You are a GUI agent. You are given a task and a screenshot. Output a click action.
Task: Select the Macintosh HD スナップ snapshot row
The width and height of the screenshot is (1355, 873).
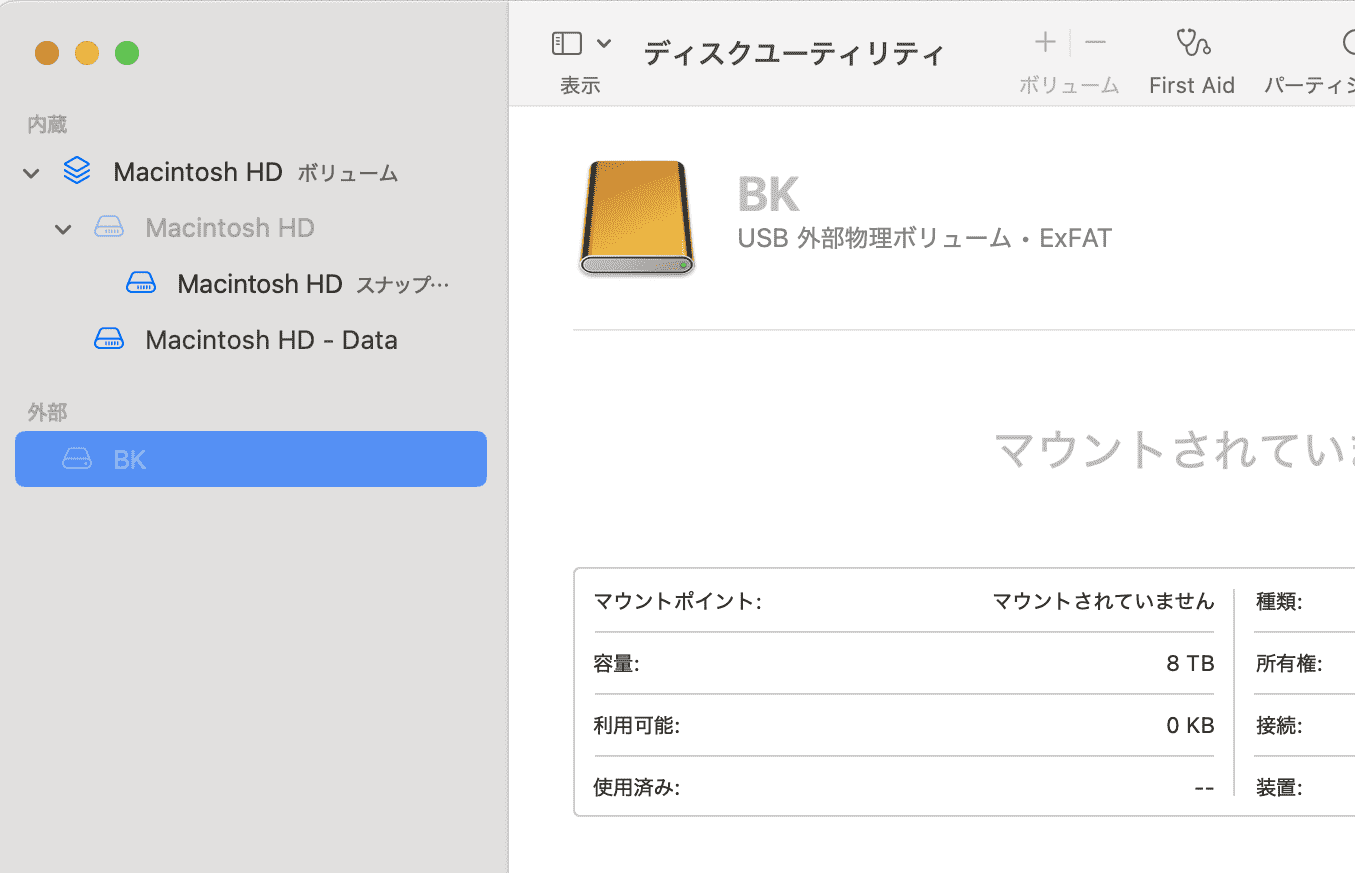(251, 284)
